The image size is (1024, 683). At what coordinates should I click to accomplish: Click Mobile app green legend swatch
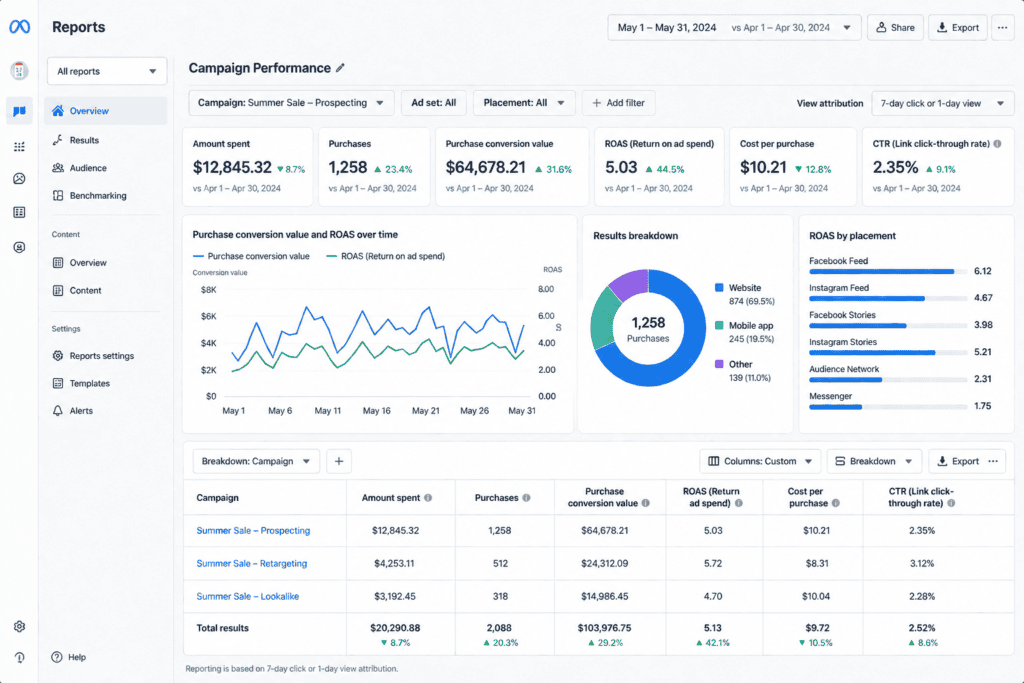point(719,325)
